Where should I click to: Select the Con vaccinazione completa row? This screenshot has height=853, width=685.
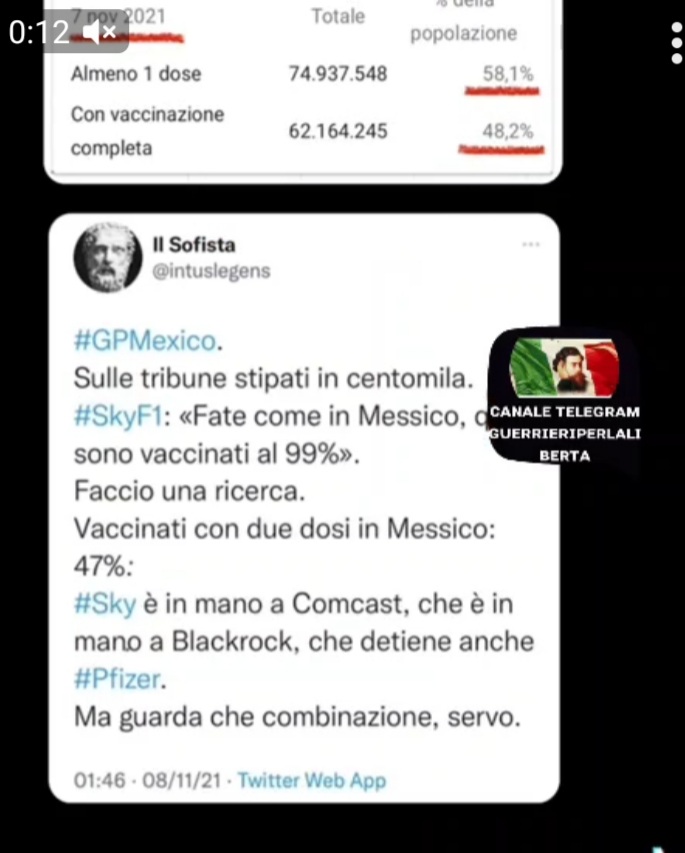pyautogui.click(x=303, y=131)
